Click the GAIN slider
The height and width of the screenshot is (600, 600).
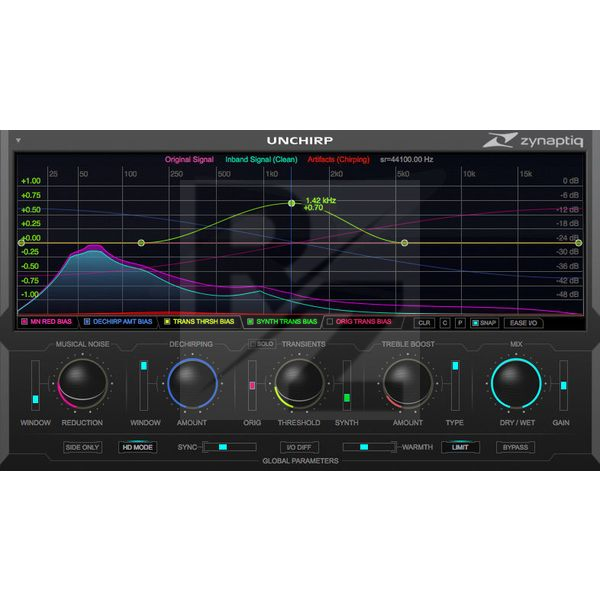pos(563,385)
